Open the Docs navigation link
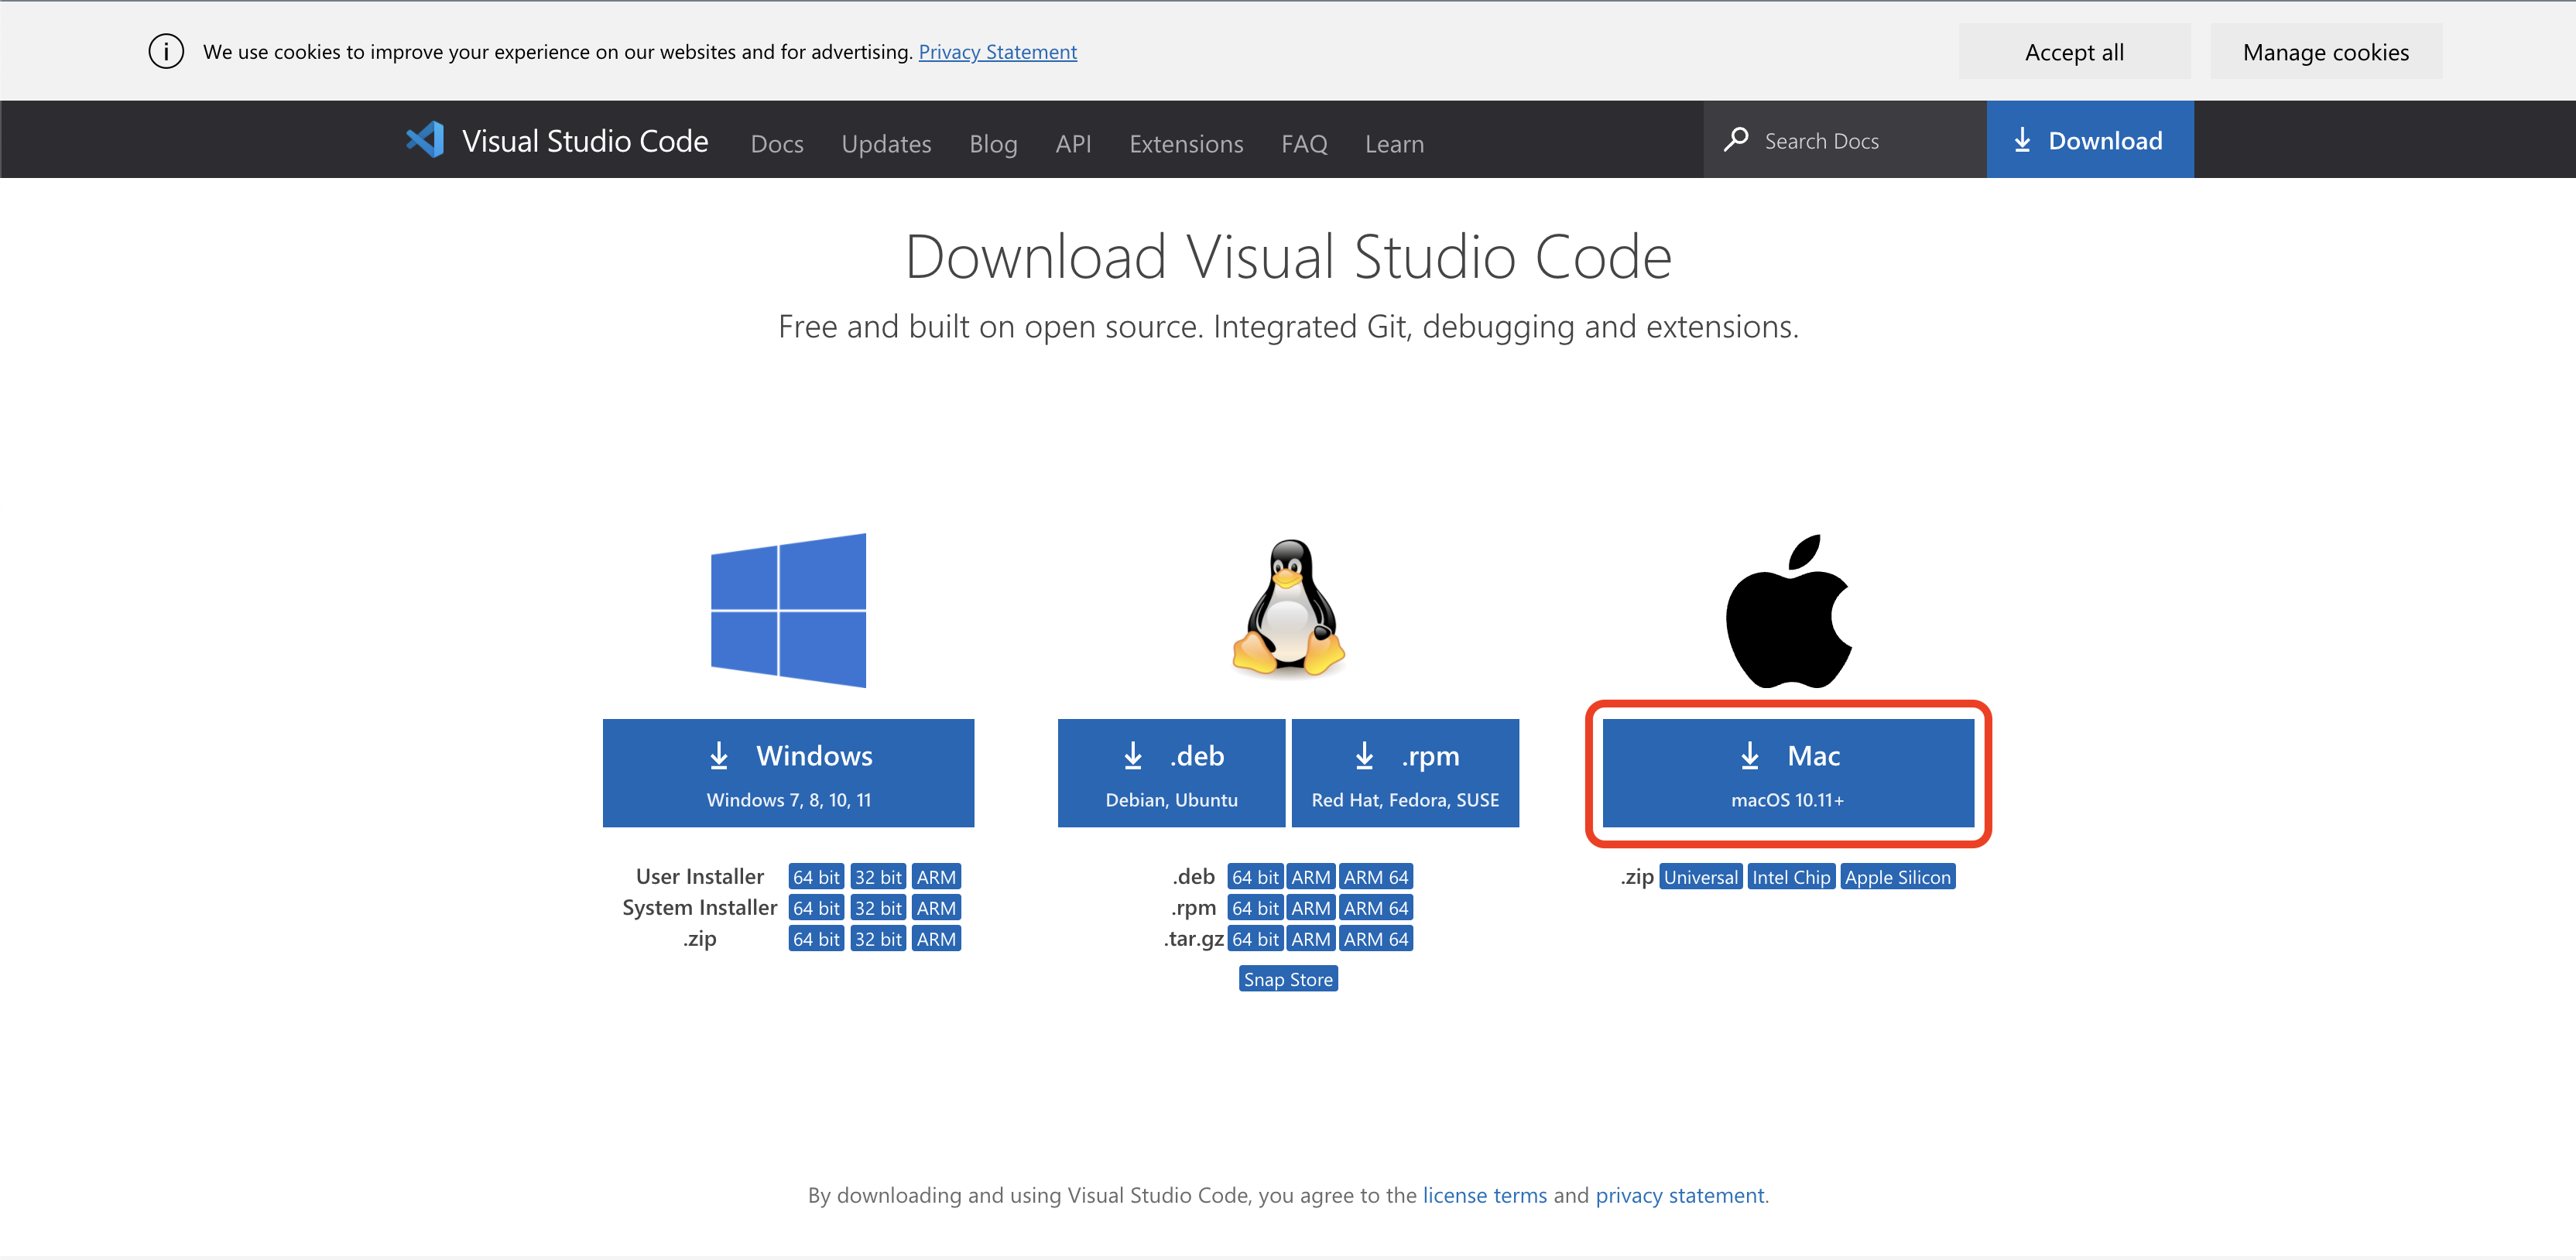 point(777,144)
